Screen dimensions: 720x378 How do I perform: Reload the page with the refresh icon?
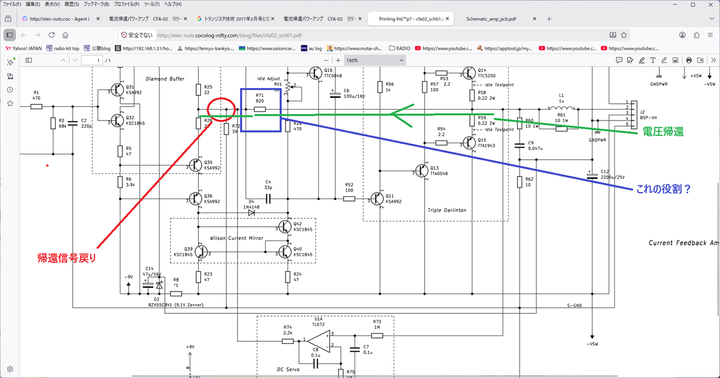click(51, 35)
